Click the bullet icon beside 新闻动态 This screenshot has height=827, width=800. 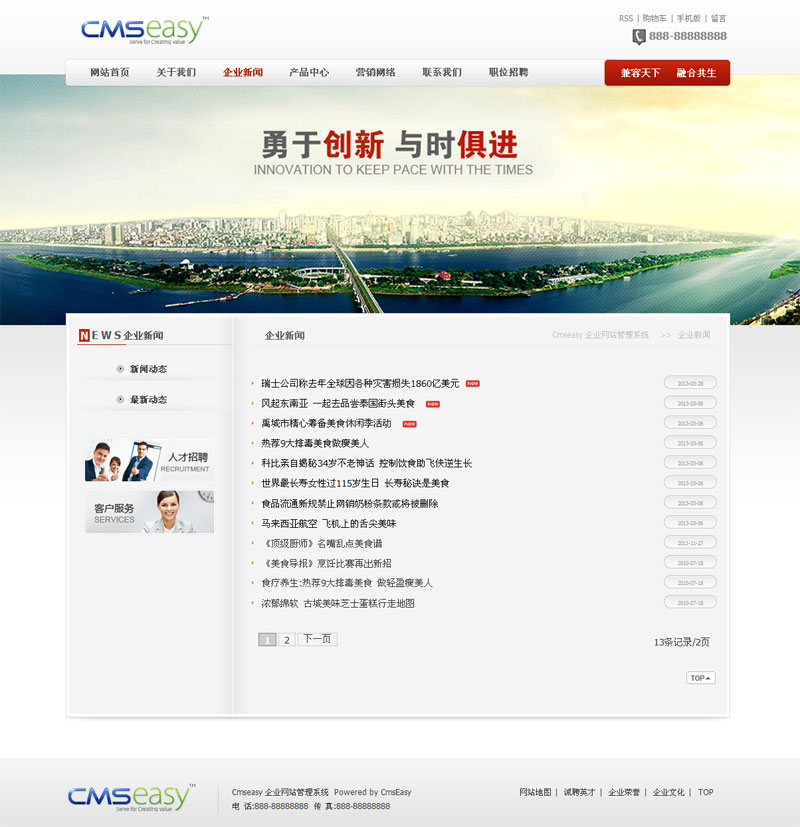[x=121, y=369]
